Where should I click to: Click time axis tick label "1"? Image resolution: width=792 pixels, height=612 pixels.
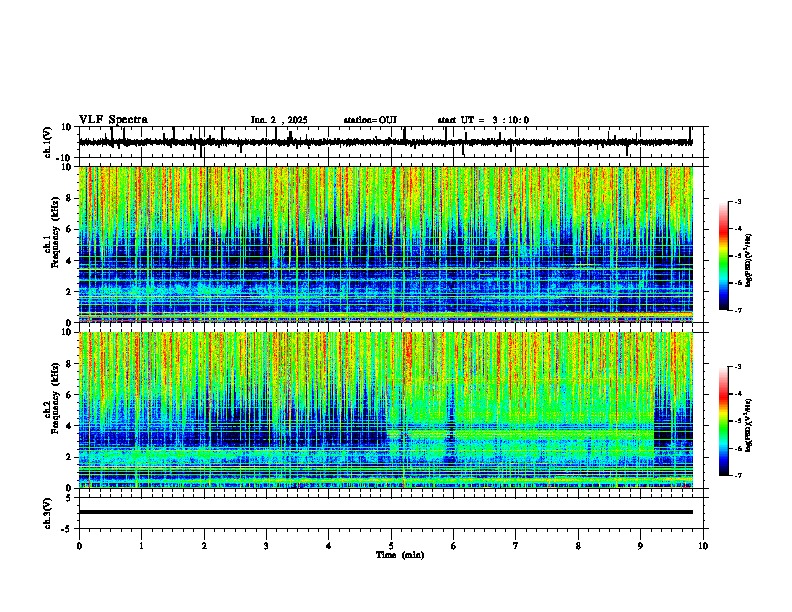point(141,546)
